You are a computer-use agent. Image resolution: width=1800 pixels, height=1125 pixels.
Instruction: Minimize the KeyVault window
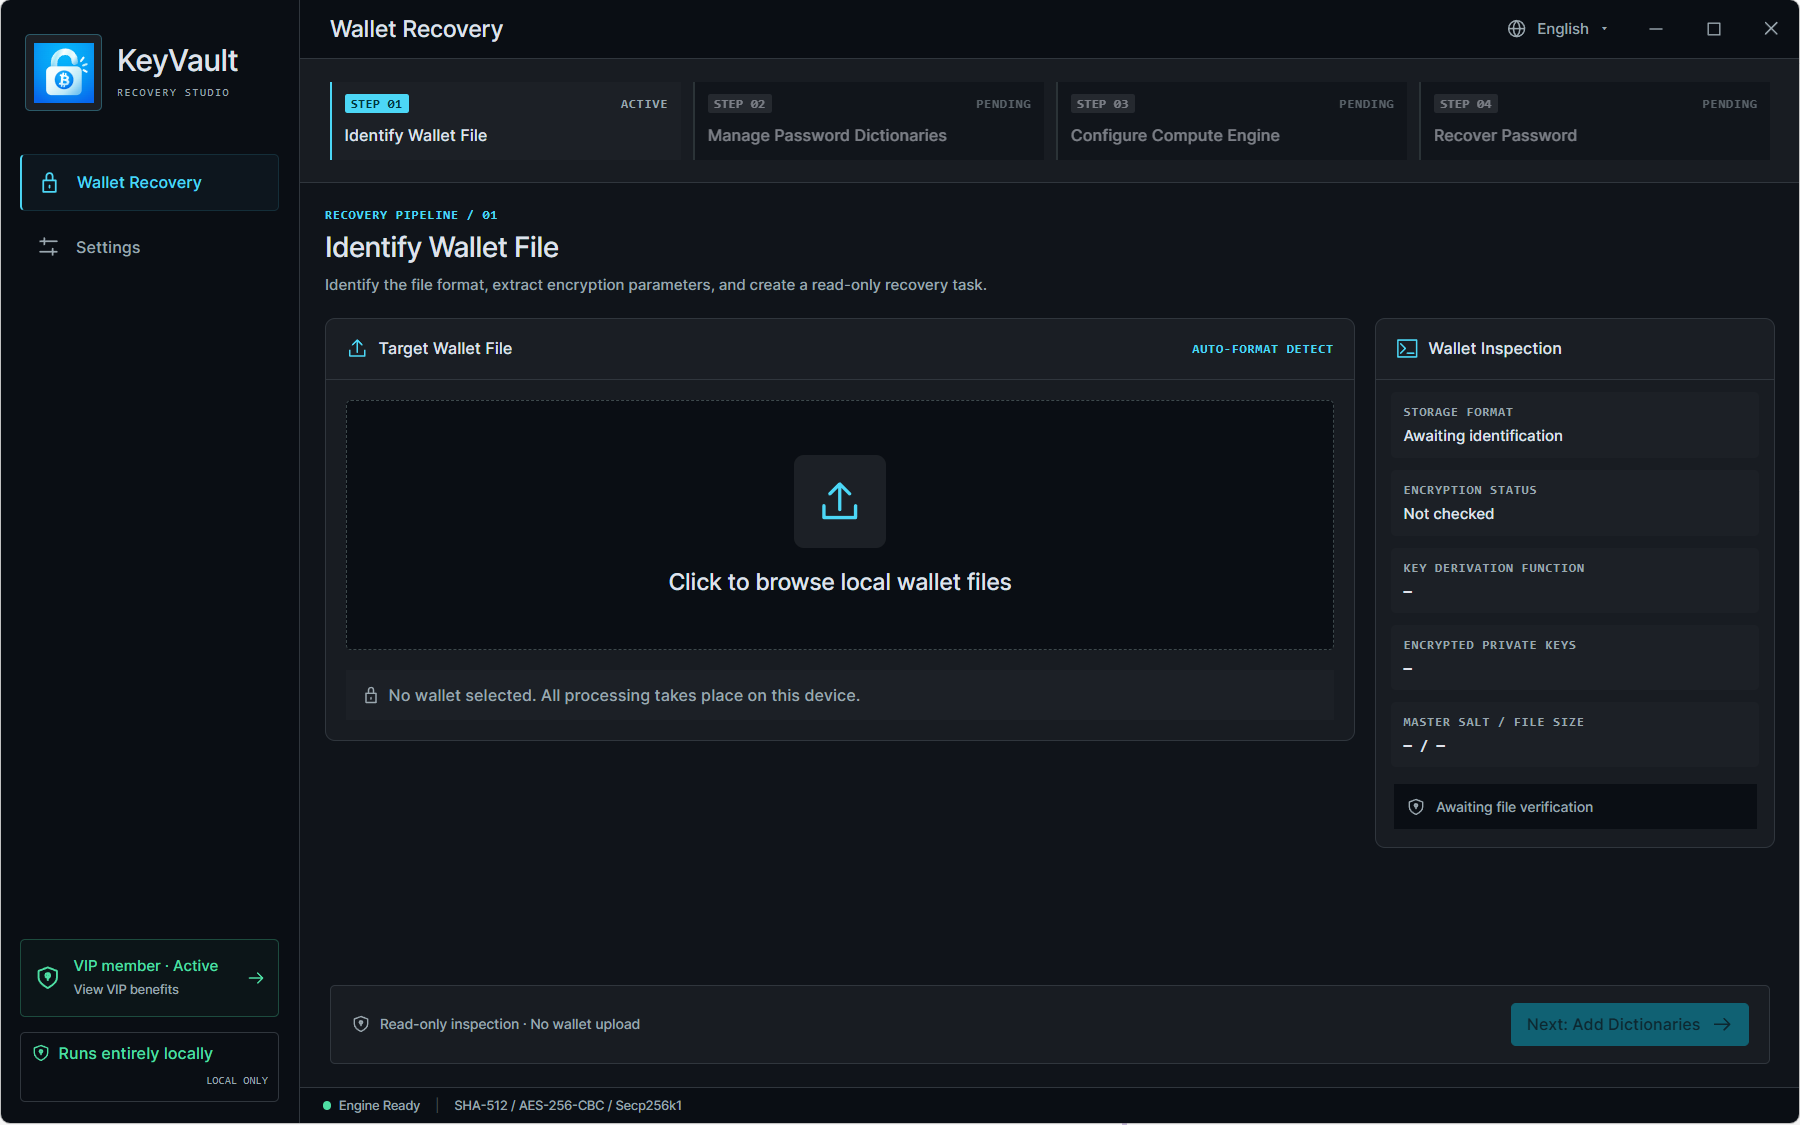tap(1656, 29)
